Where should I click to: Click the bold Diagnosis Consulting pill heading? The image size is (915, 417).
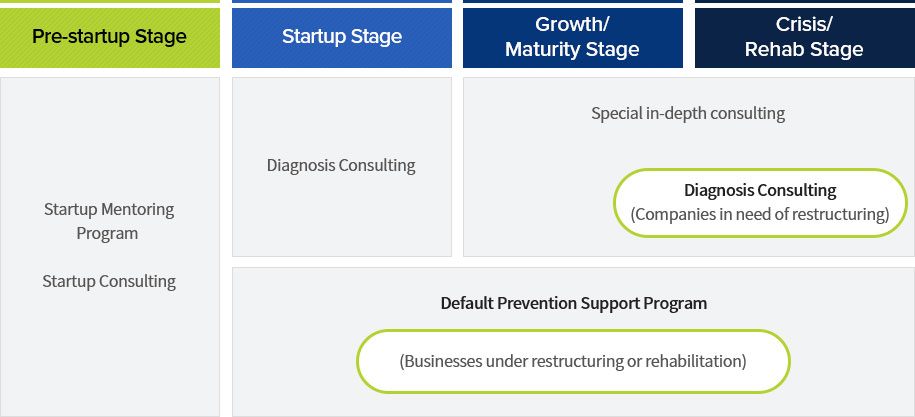click(x=760, y=190)
